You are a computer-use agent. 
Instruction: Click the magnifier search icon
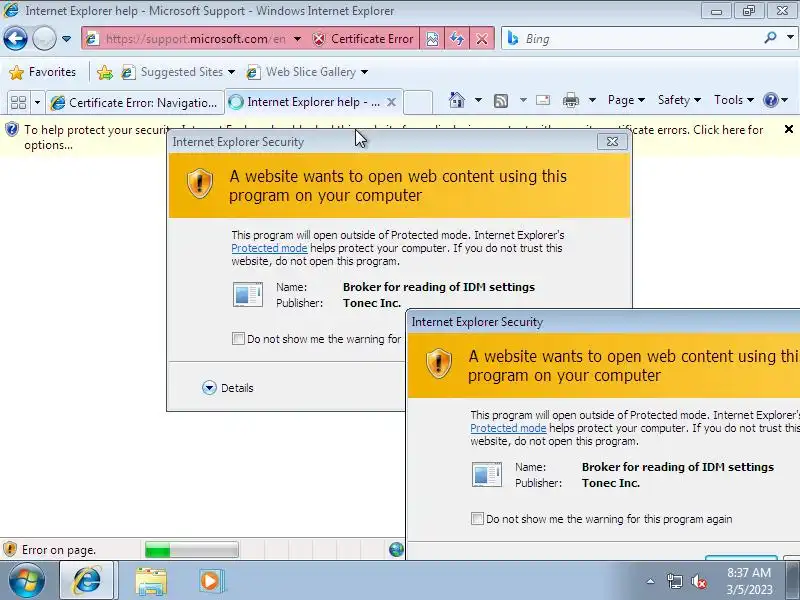click(x=770, y=38)
